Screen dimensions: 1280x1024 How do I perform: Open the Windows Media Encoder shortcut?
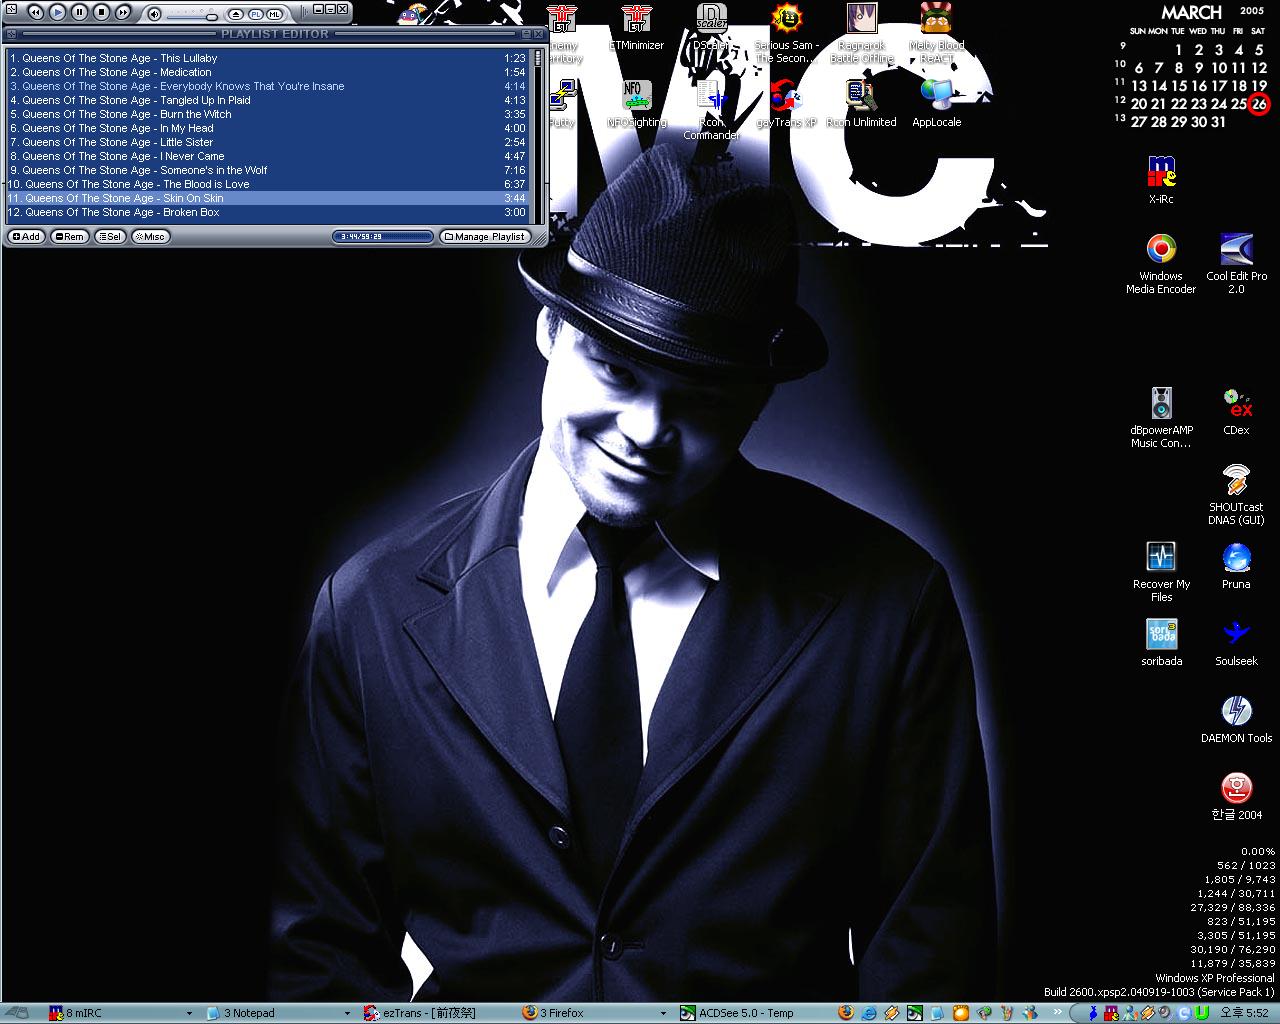(x=1160, y=250)
